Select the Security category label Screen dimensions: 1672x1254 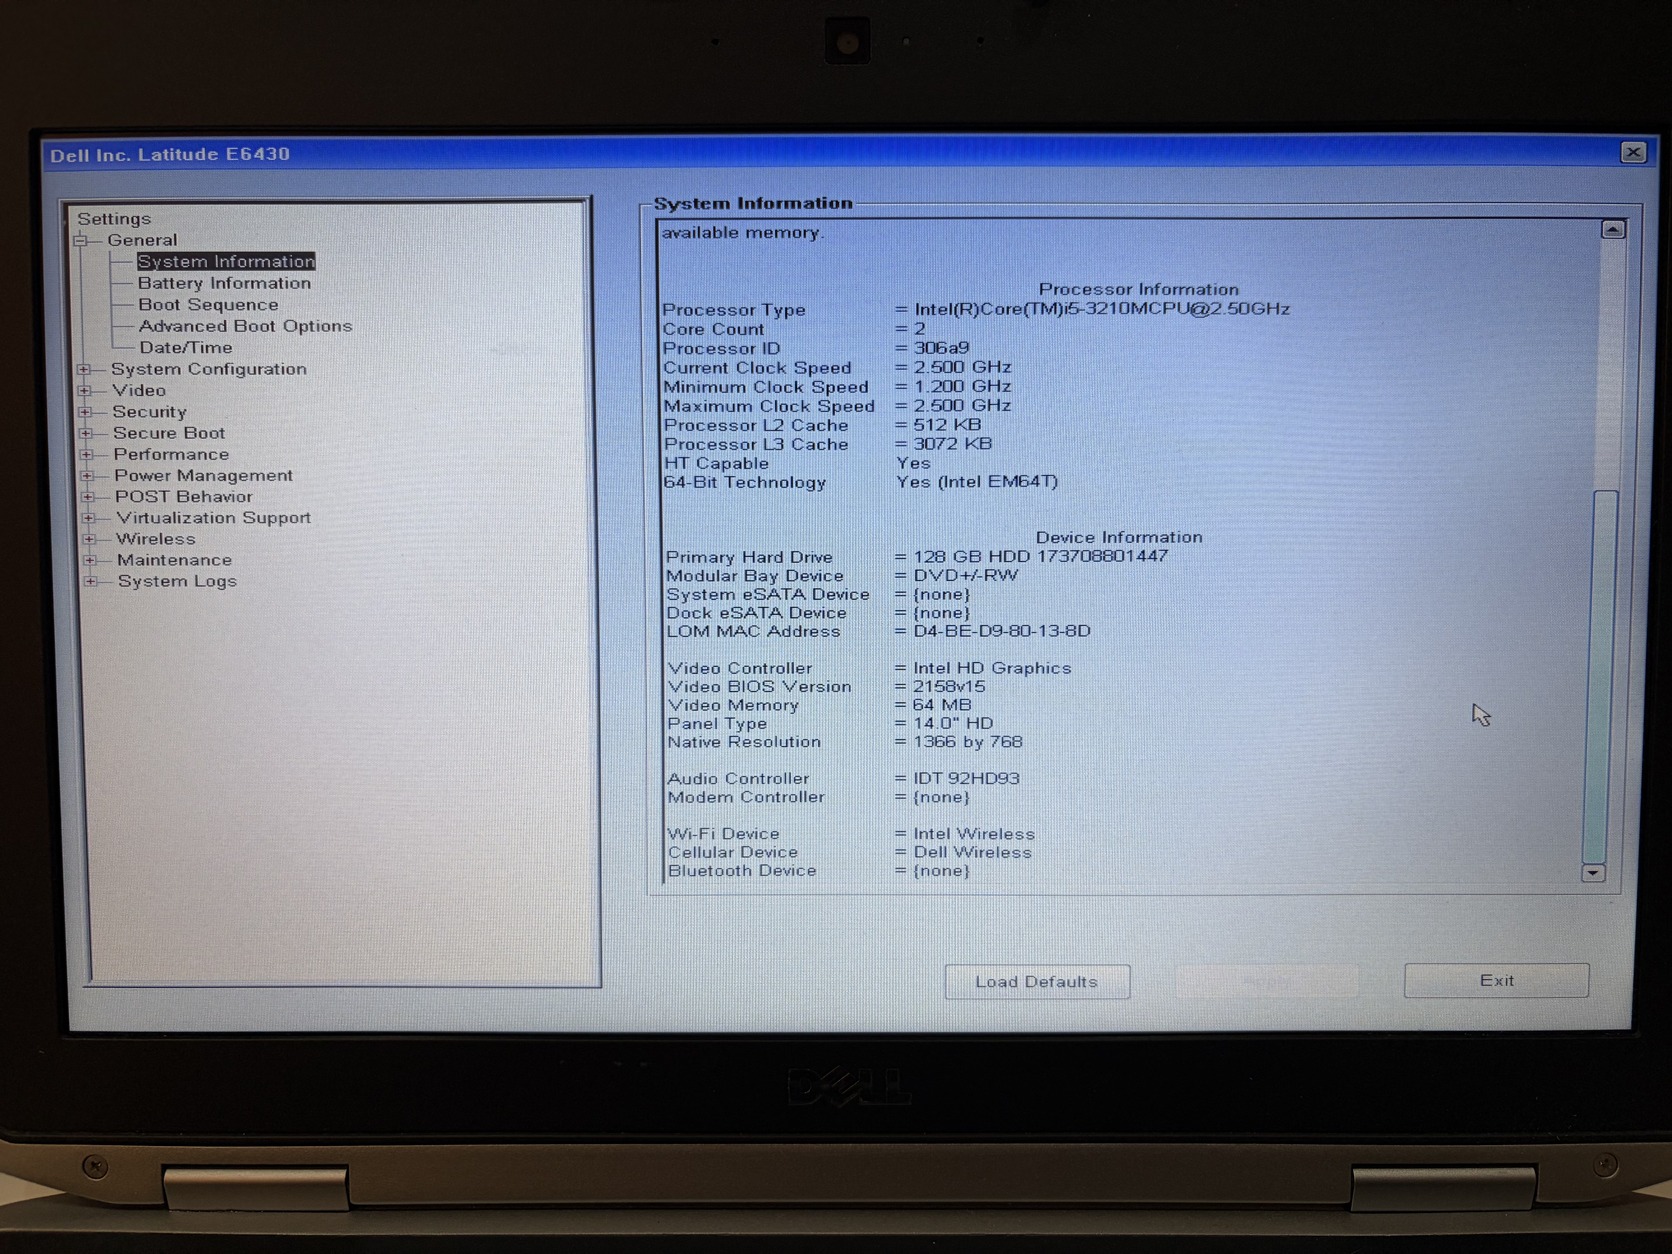point(149,412)
